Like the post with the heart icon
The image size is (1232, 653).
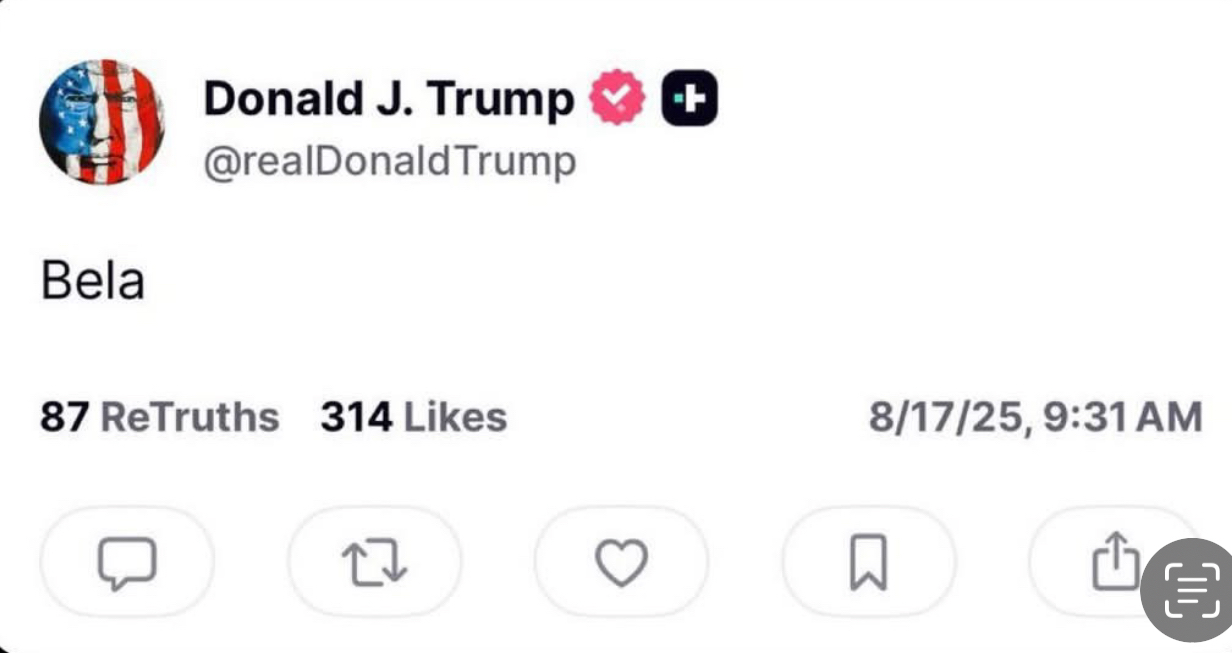621,562
